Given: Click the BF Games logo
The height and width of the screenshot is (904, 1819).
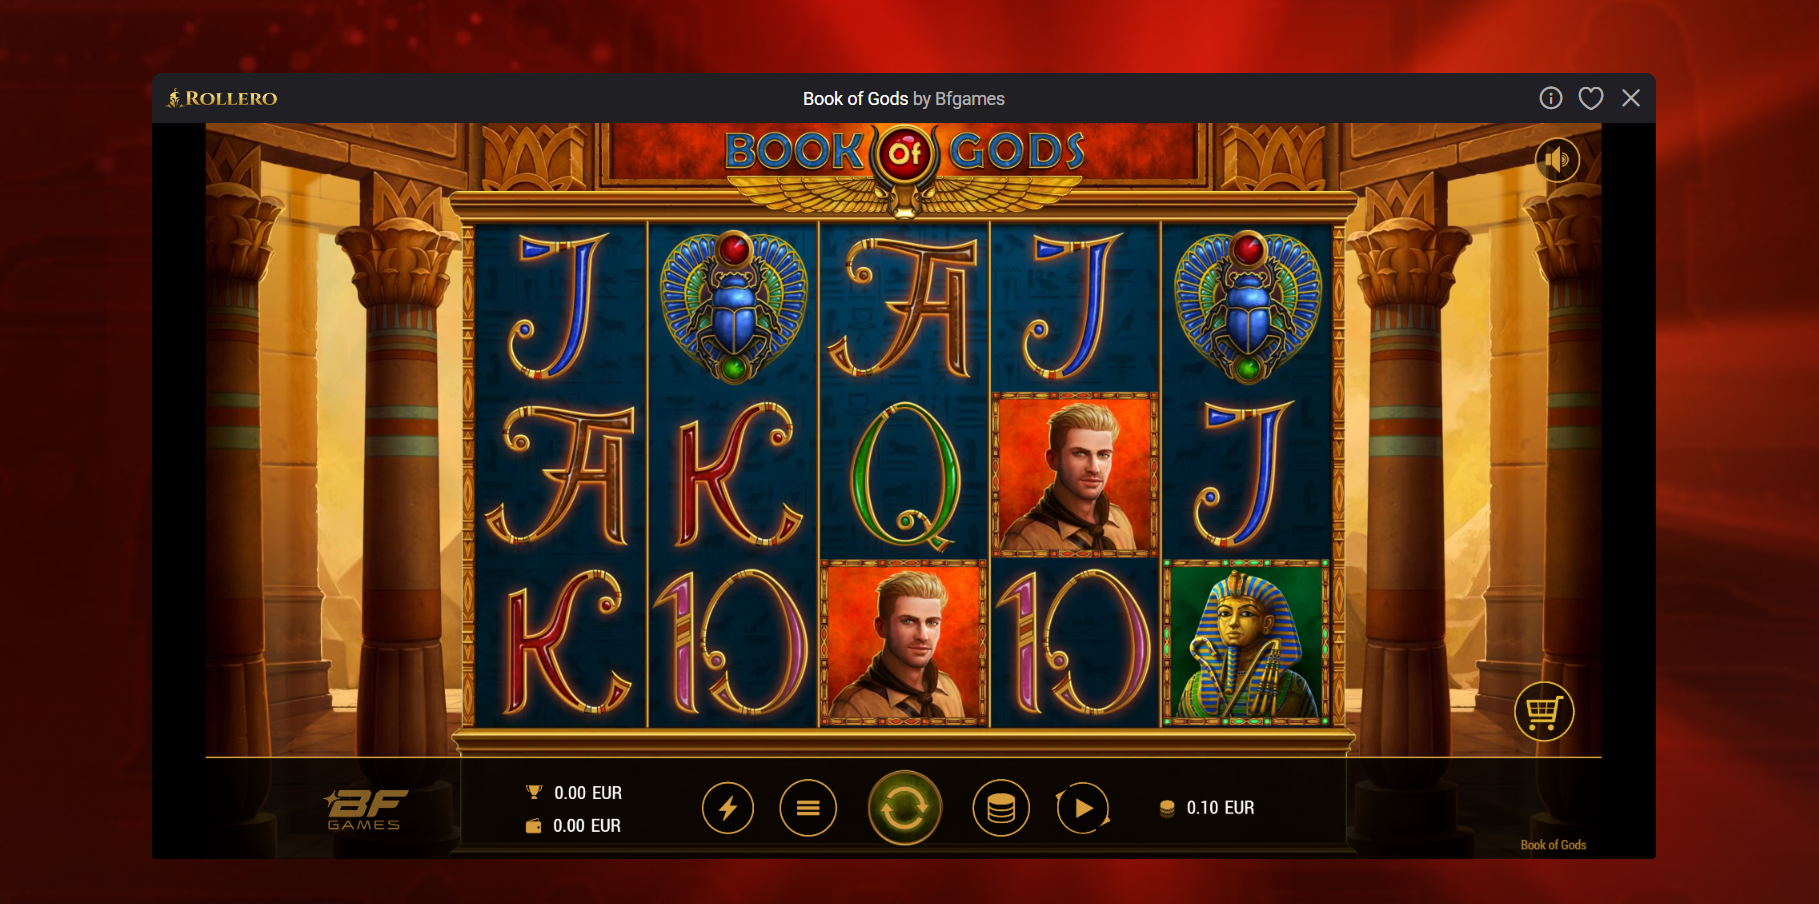Looking at the screenshot, I should coord(365,810).
